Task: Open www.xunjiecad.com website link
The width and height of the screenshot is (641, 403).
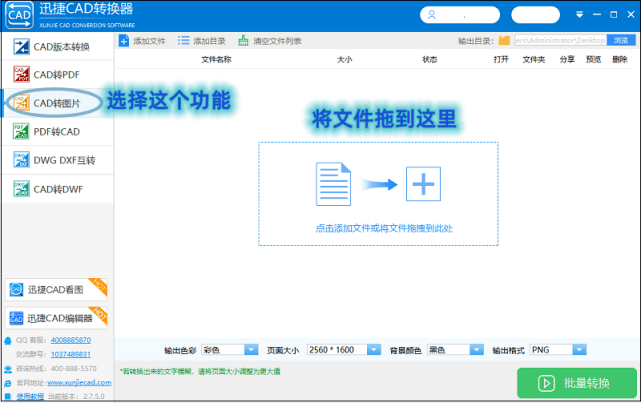Action: click(x=79, y=383)
